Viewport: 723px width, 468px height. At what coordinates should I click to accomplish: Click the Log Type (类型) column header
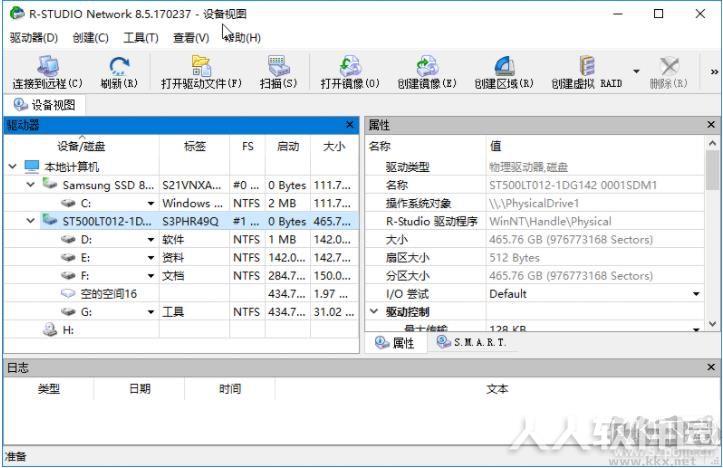(48, 389)
